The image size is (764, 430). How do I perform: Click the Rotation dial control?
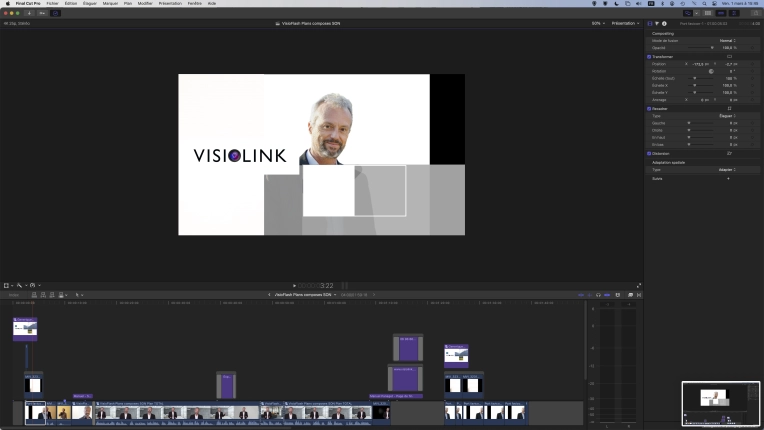(711, 71)
